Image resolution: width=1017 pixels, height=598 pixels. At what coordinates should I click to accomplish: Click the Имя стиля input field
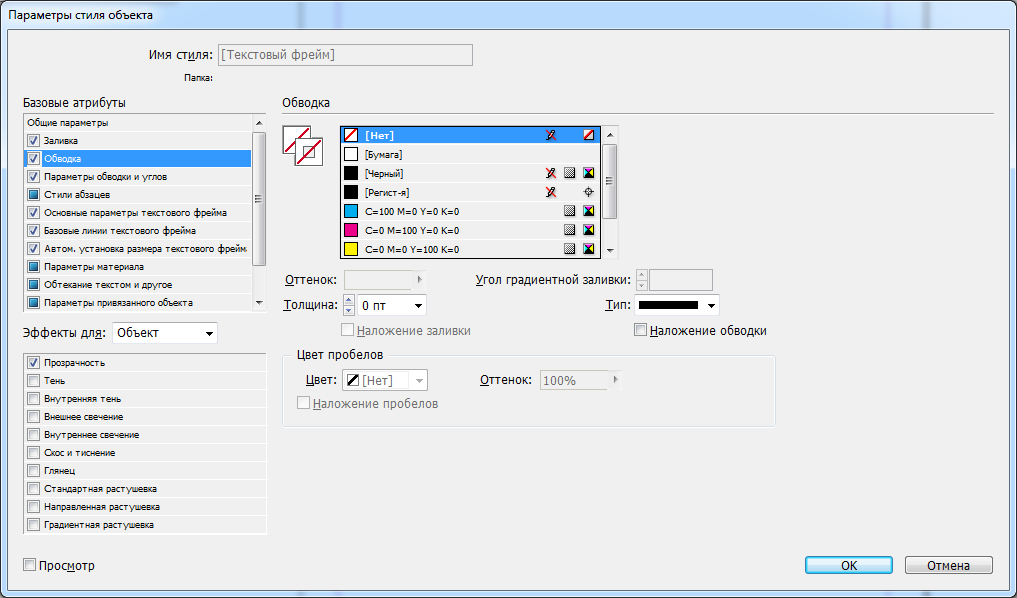345,55
